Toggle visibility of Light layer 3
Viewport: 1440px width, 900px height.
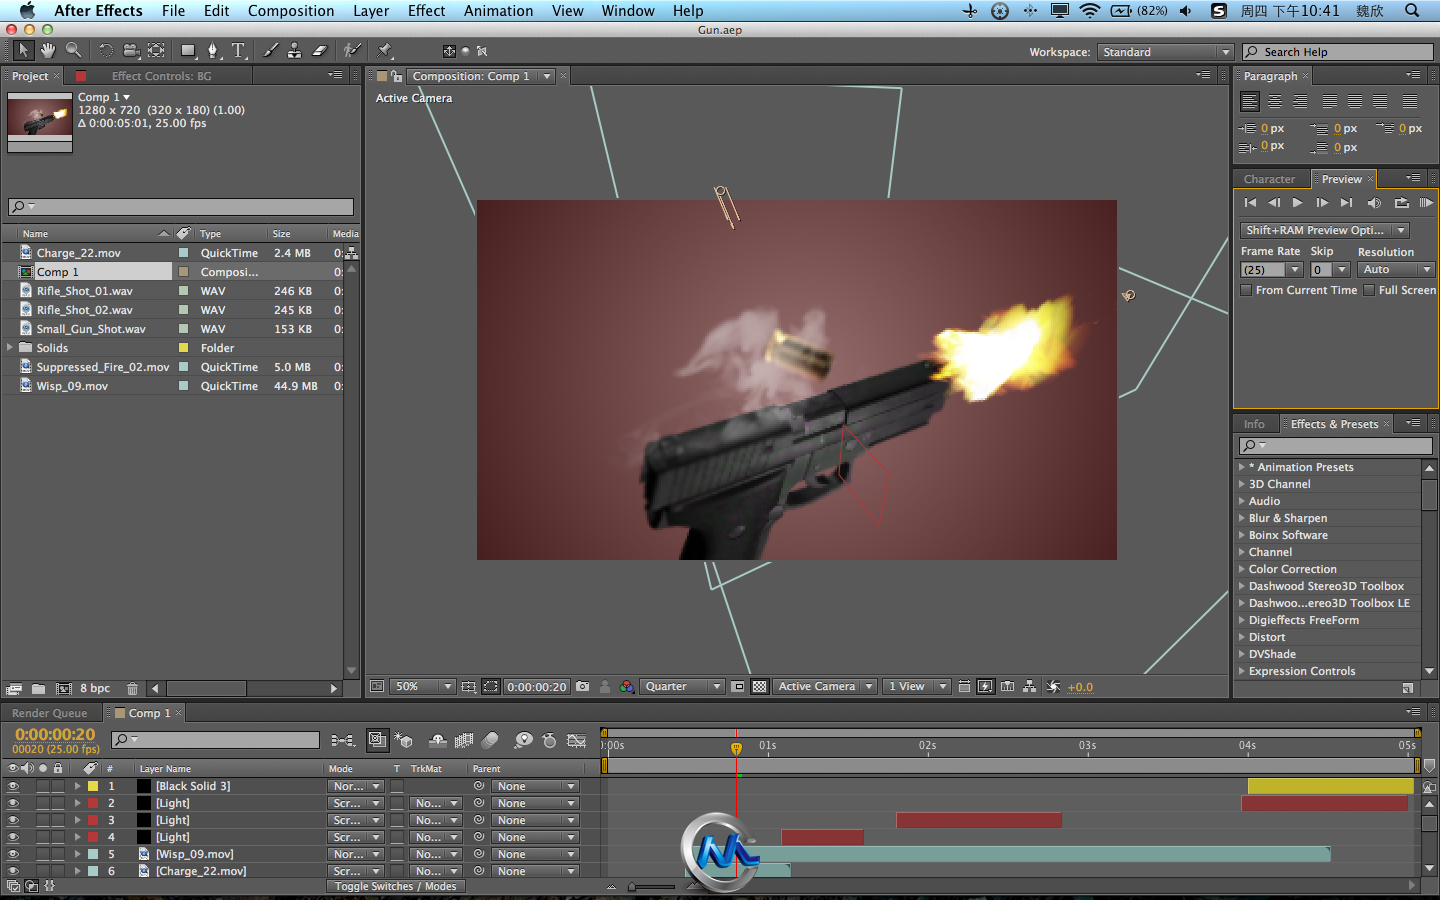pos(13,820)
